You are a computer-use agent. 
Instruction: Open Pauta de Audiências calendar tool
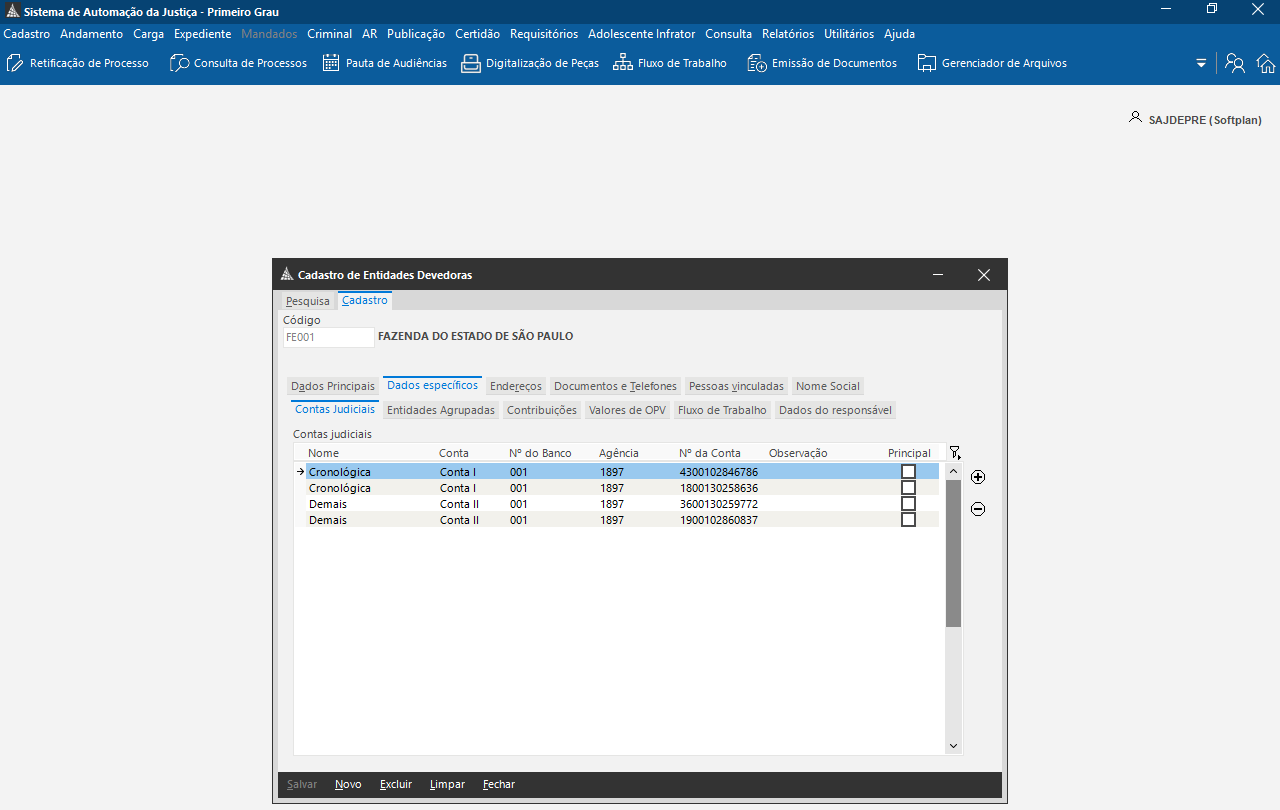[x=385, y=63]
